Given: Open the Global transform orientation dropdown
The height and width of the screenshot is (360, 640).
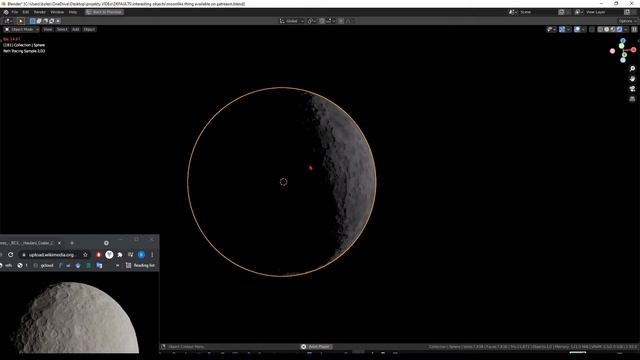Looking at the screenshot, I should (x=292, y=21).
